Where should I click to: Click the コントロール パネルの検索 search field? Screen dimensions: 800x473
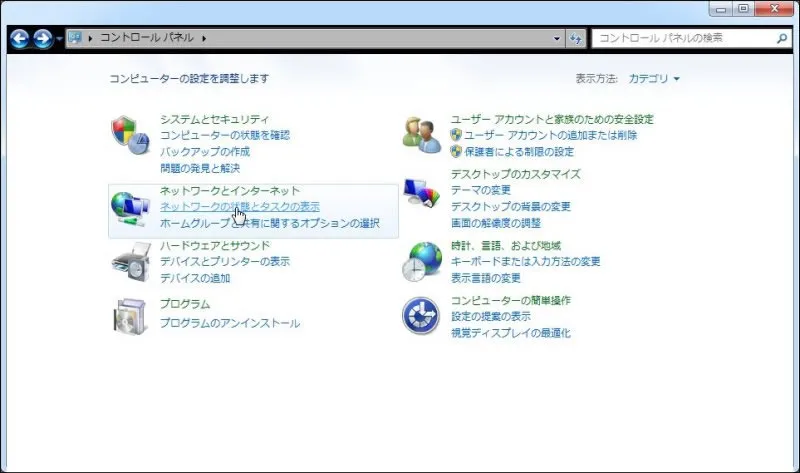(x=682, y=38)
